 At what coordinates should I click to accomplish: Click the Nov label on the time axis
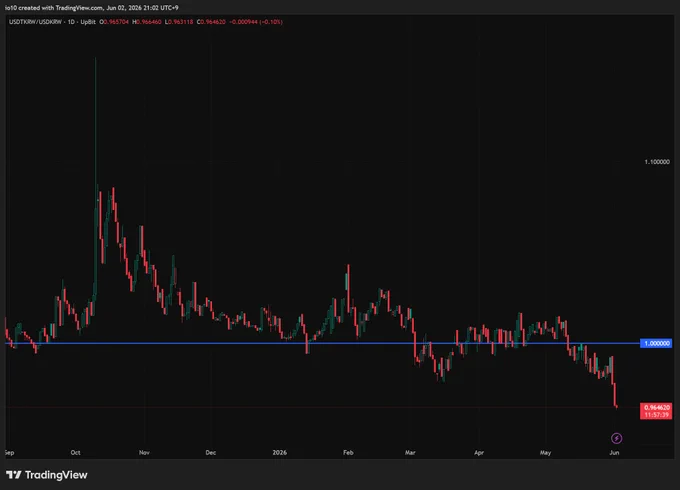[x=144, y=452]
